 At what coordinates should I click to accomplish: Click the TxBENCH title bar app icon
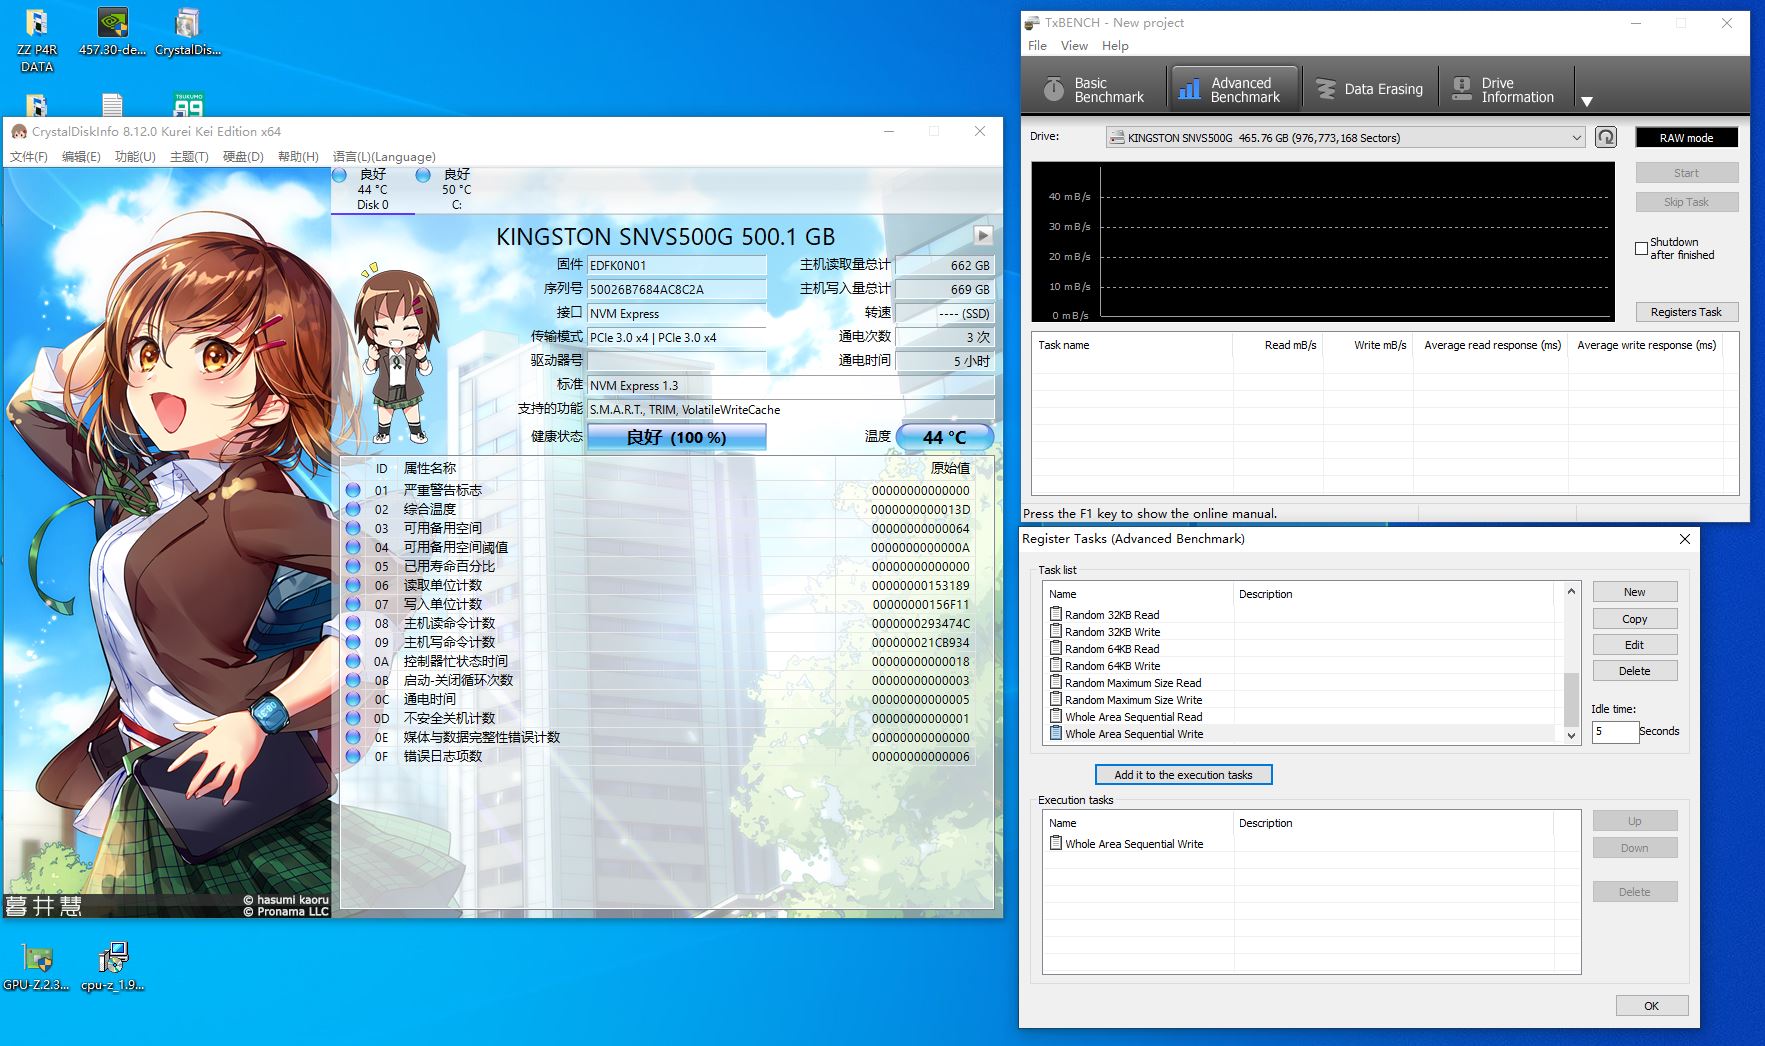[x=1032, y=22]
